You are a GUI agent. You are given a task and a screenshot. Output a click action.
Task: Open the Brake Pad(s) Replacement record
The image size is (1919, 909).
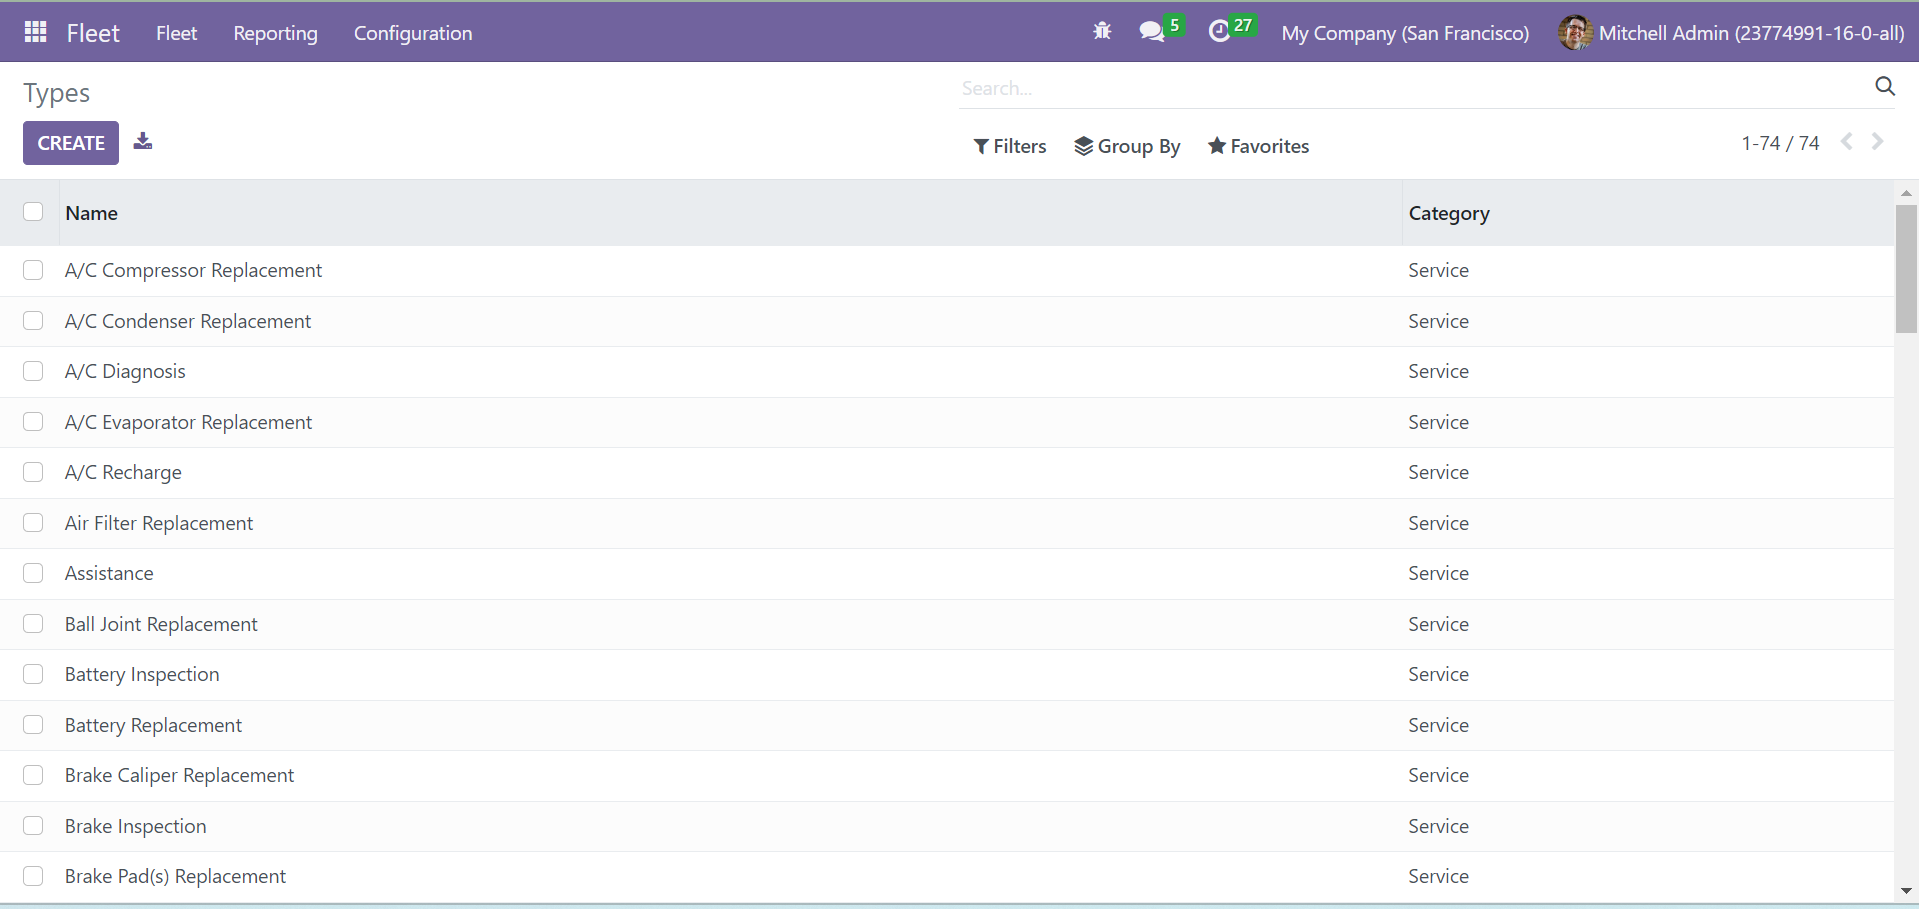pyautogui.click(x=175, y=876)
